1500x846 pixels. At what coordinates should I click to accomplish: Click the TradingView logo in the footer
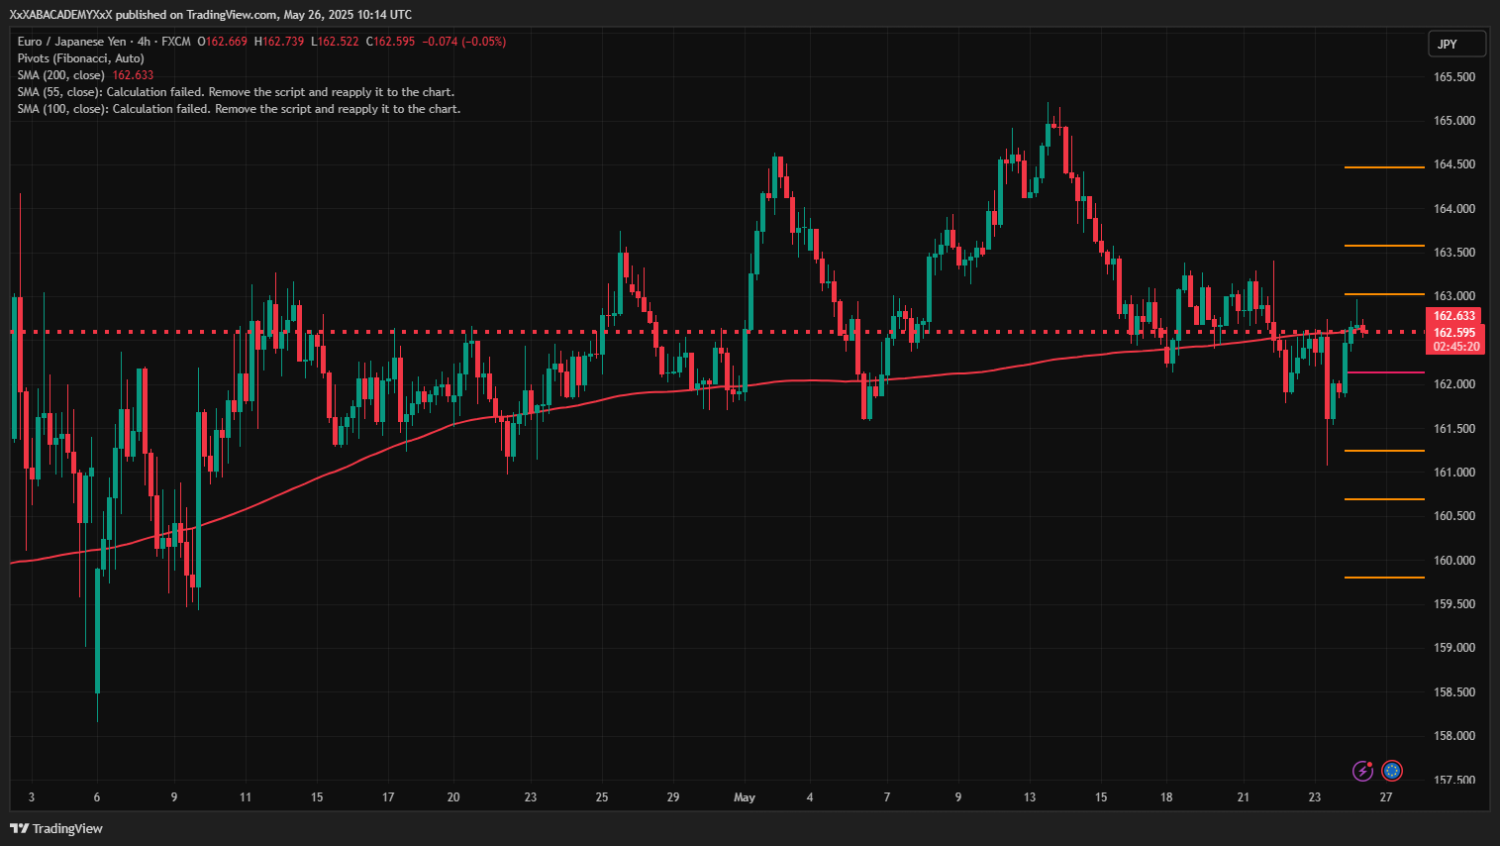(x=57, y=828)
